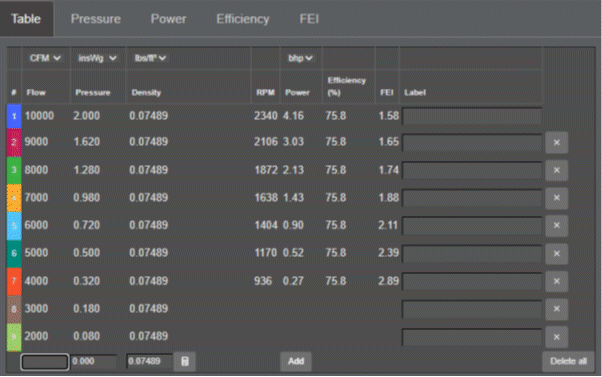Delete row 6 with 5000 flow
Screen dimensions: 602x377
(x=556, y=253)
